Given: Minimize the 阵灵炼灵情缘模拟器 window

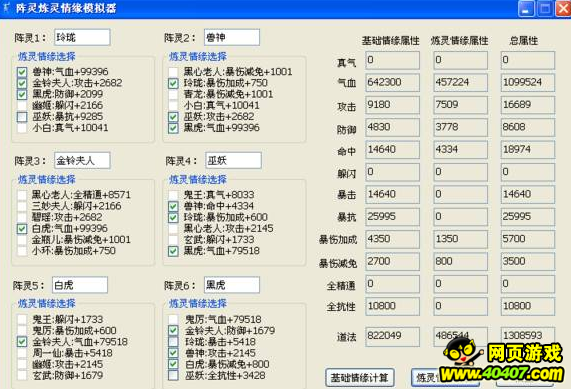Looking at the screenshot, I should pos(526,9).
